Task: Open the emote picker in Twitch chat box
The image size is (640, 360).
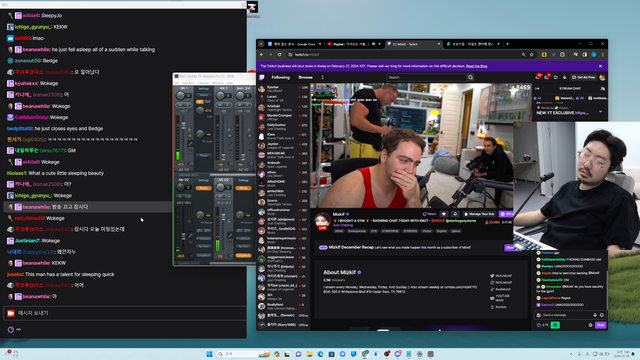Action: tap(602, 315)
